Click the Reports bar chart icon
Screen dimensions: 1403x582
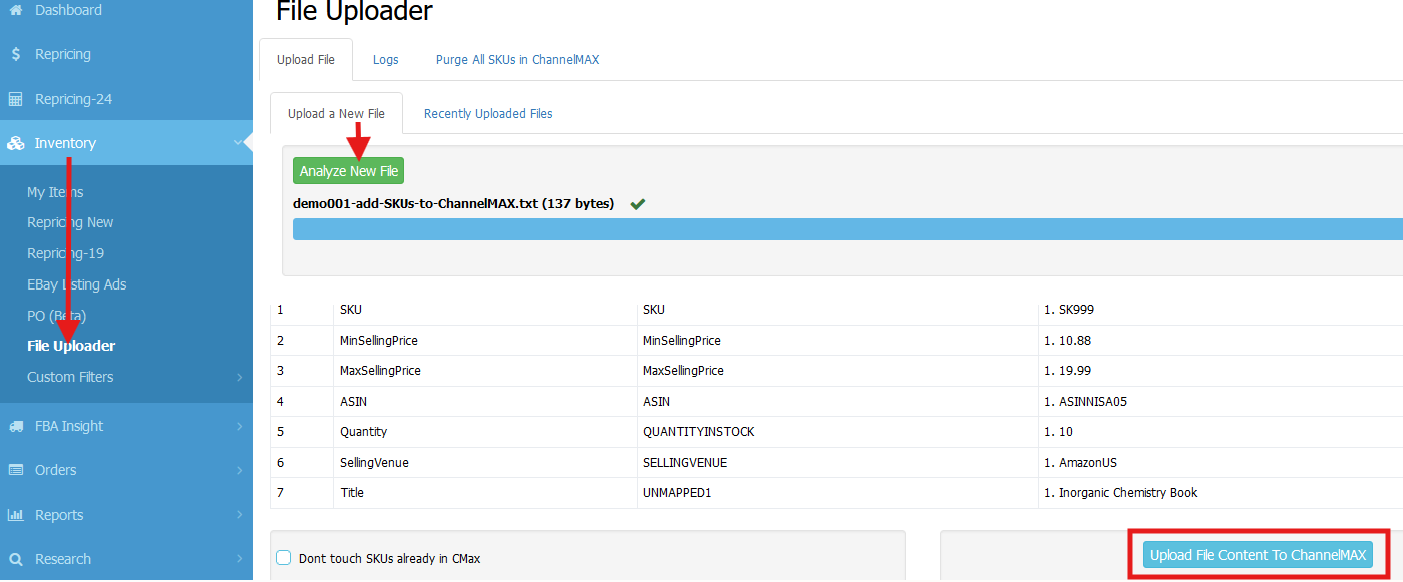point(16,515)
